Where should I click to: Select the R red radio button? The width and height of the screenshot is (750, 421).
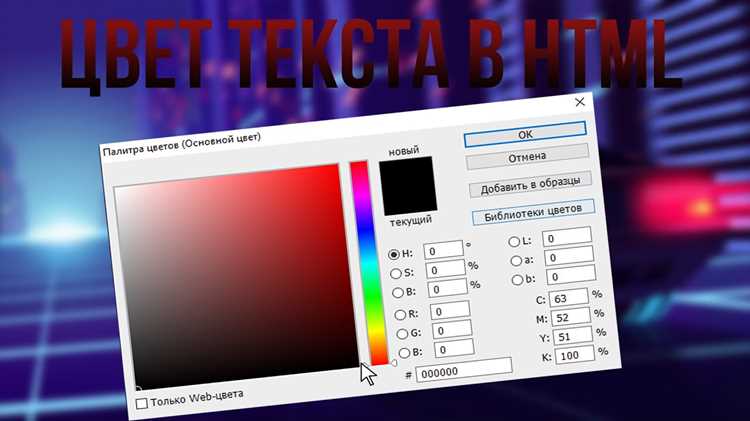tap(400, 315)
